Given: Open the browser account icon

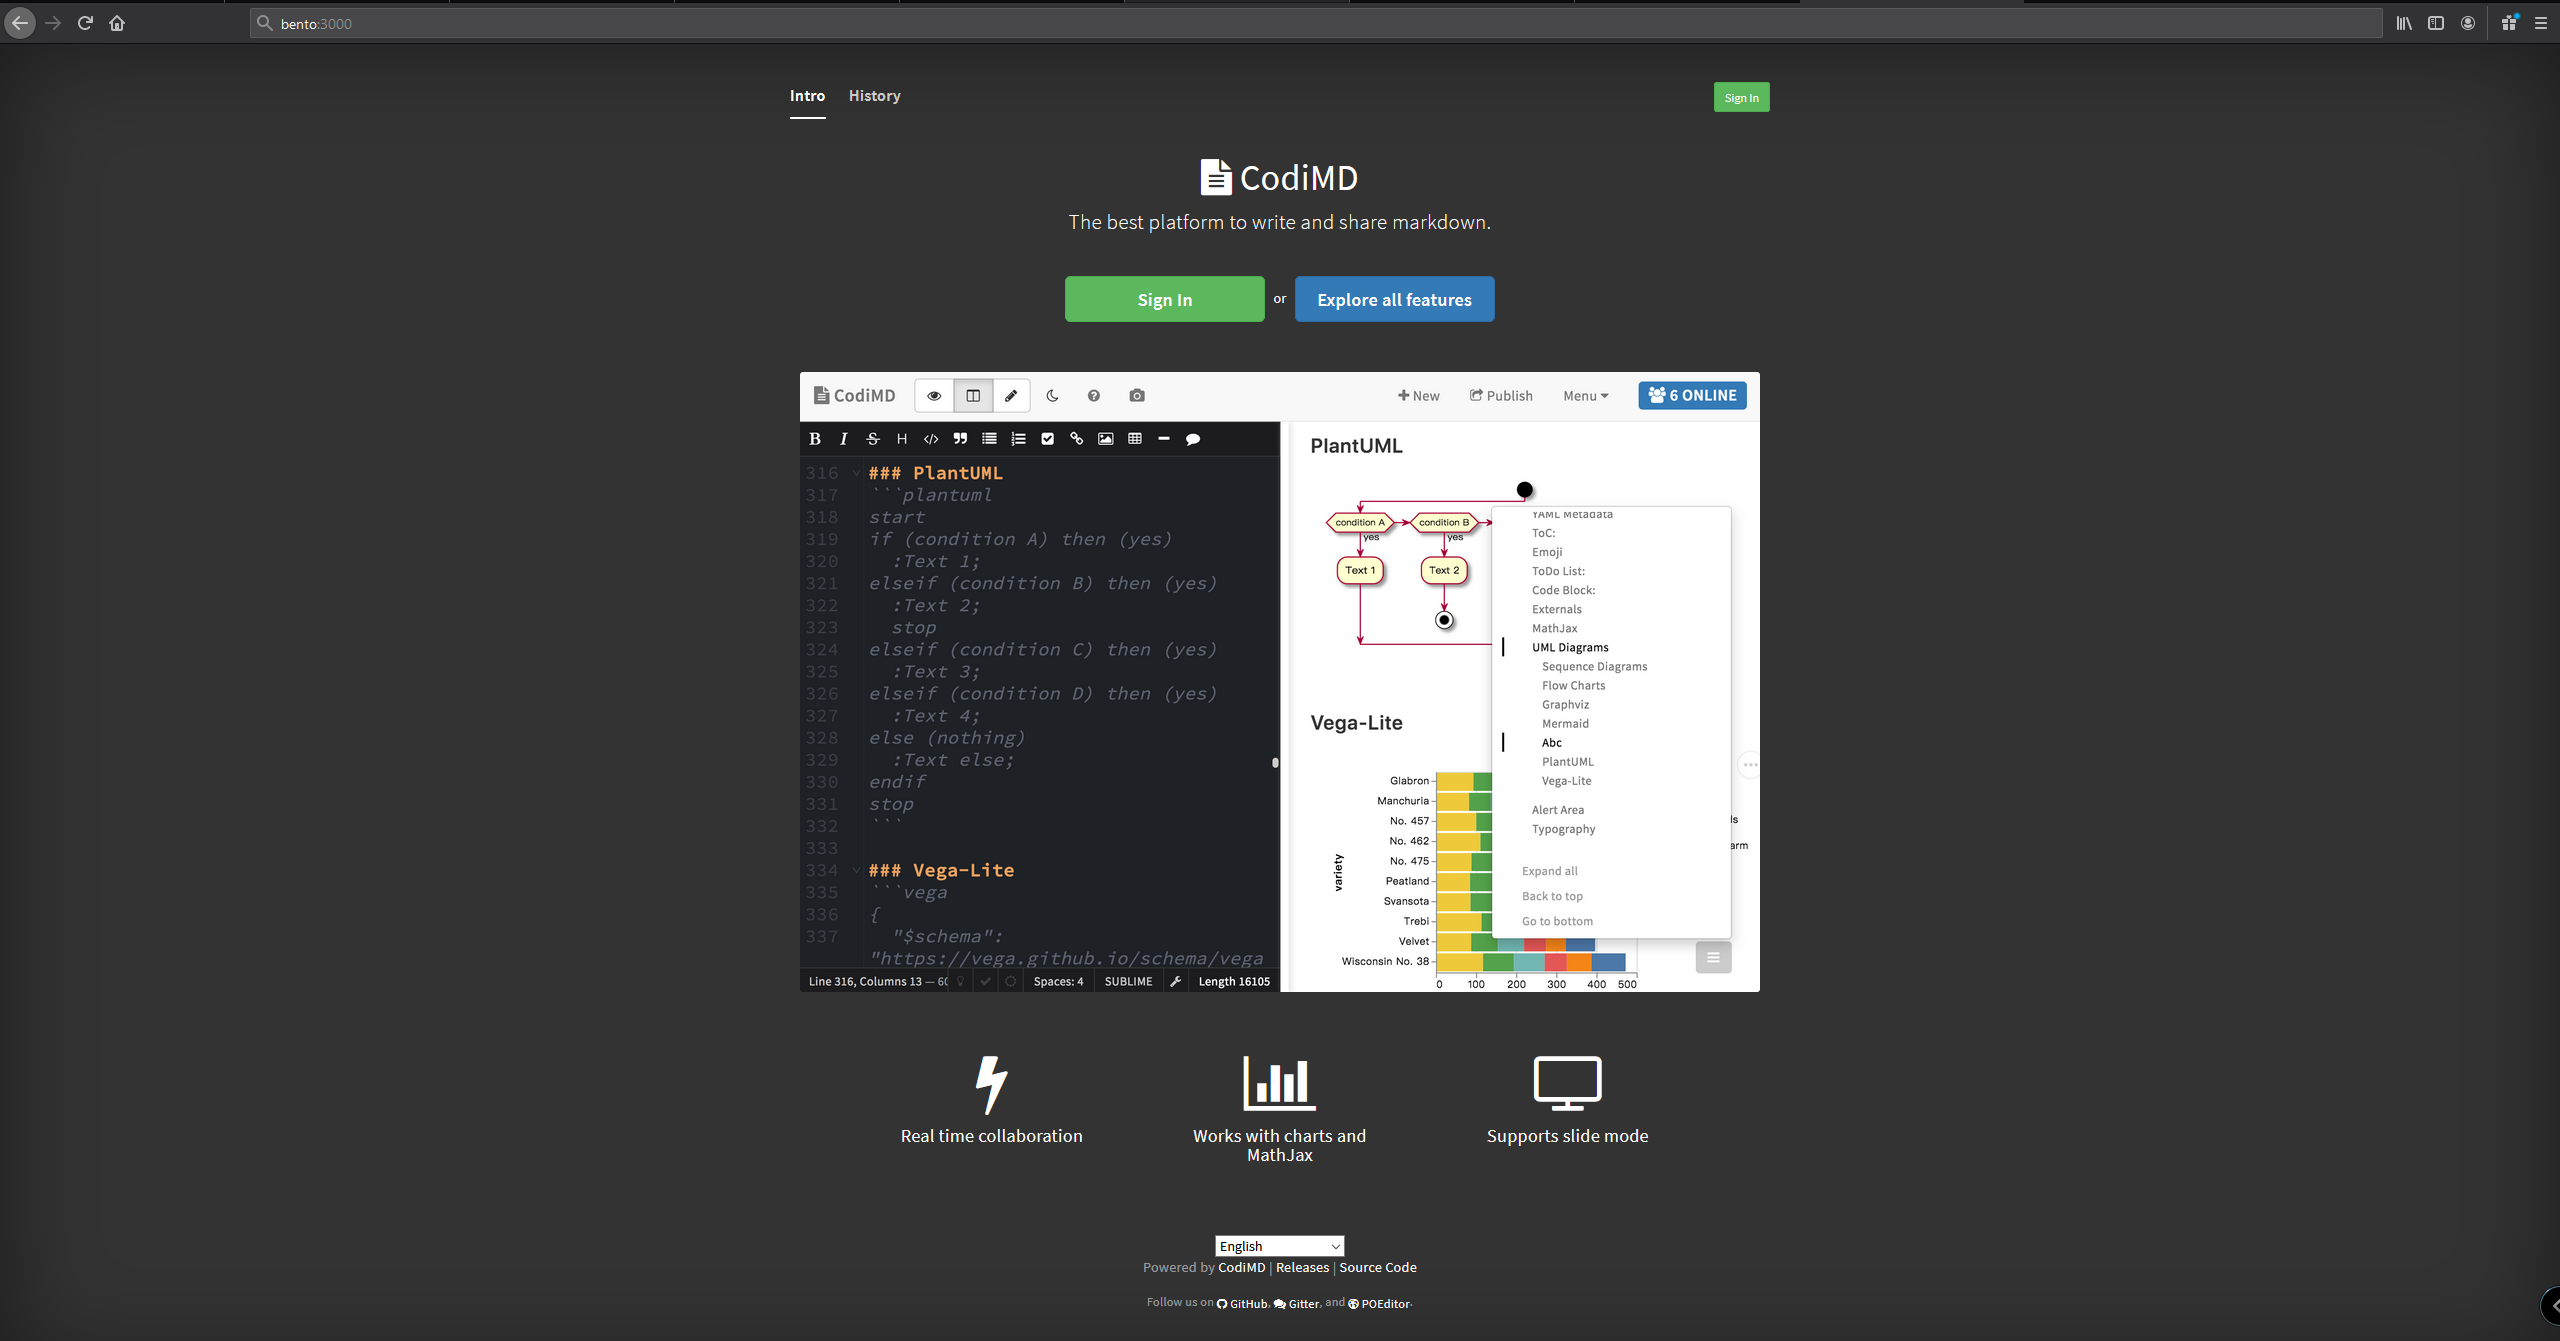Looking at the screenshot, I should pyautogui.click(x=2468, y=23).
